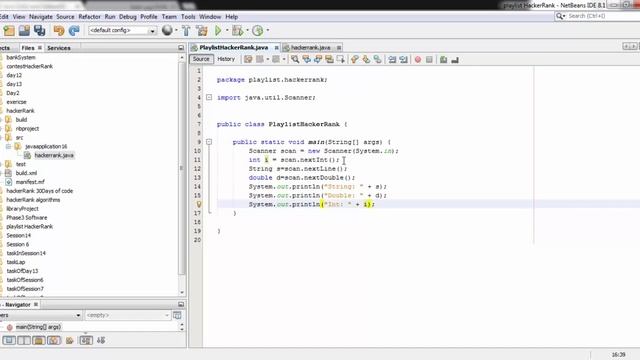Click the Shift Line Left icon
640x360 pixels.
(x=392, y=60)
